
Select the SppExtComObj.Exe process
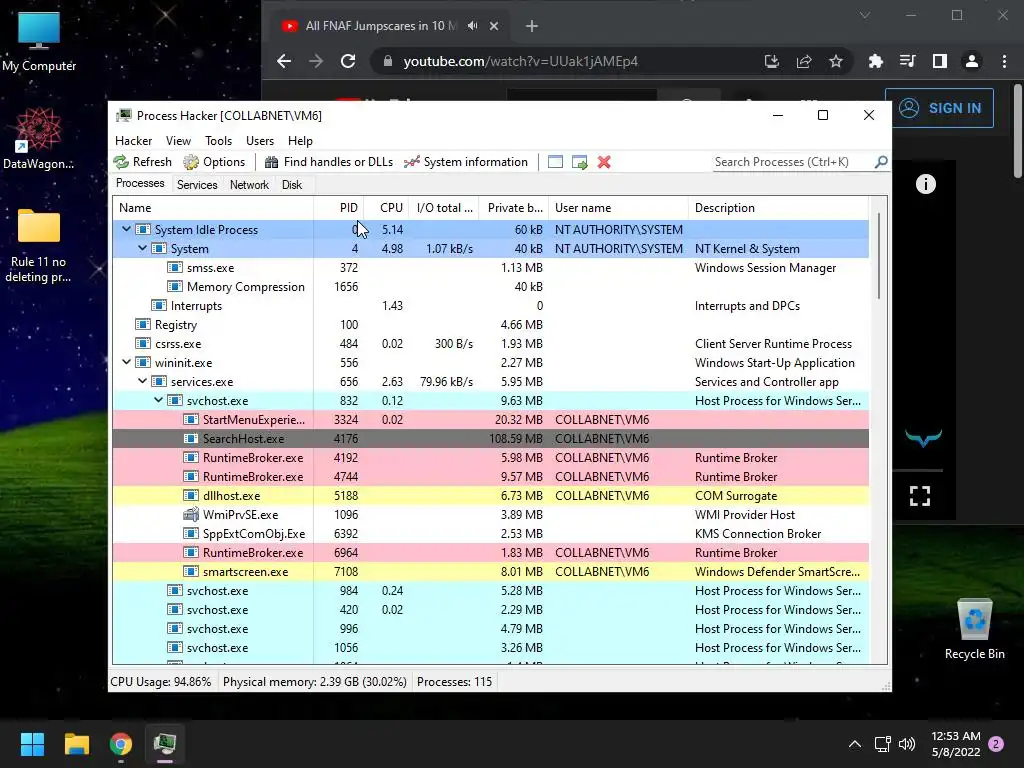(490, 533)
